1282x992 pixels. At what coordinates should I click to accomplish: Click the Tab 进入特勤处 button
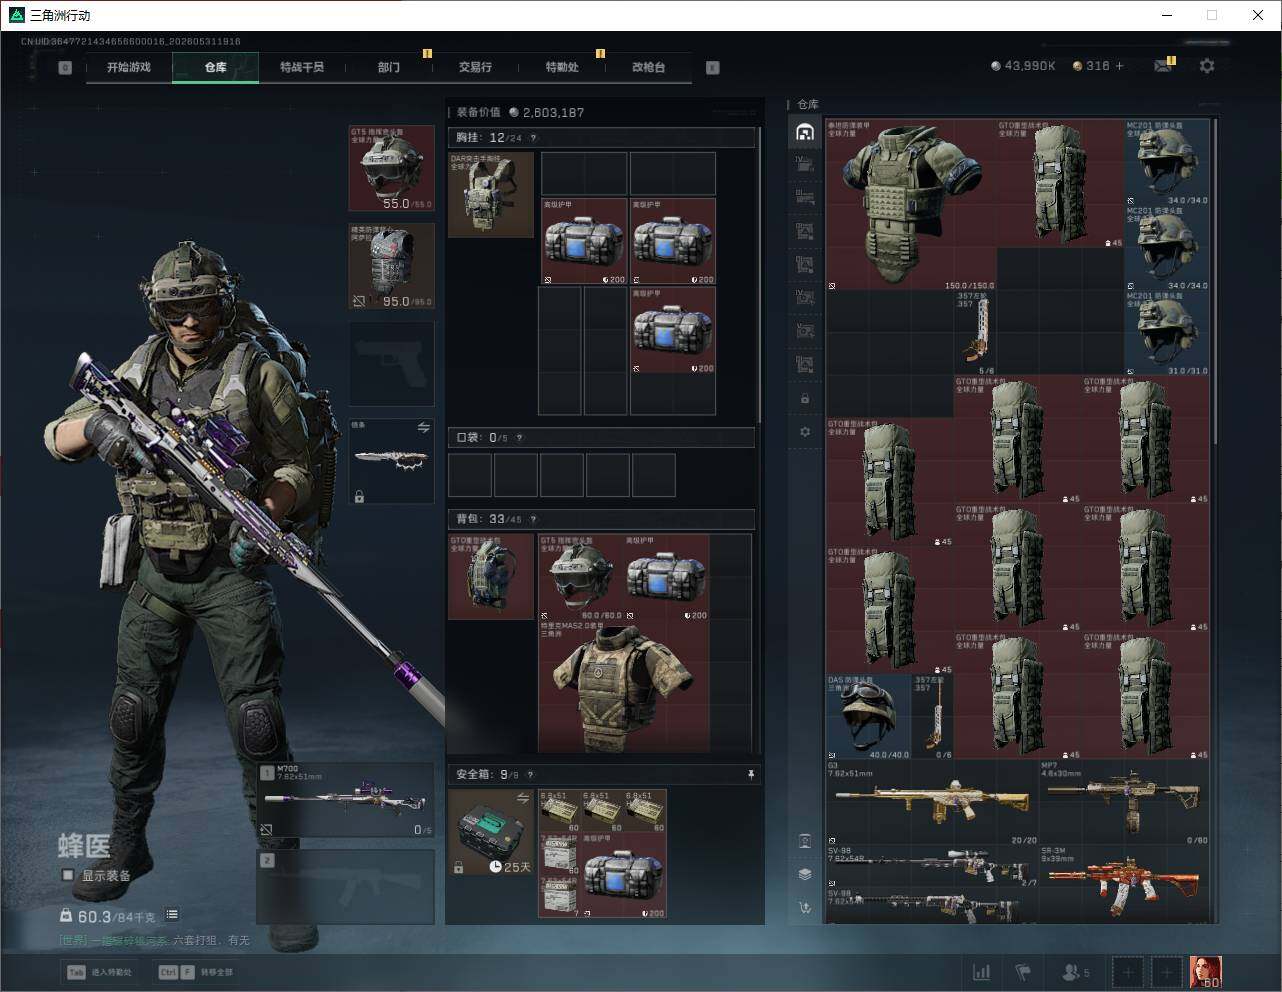click(100, 972)
